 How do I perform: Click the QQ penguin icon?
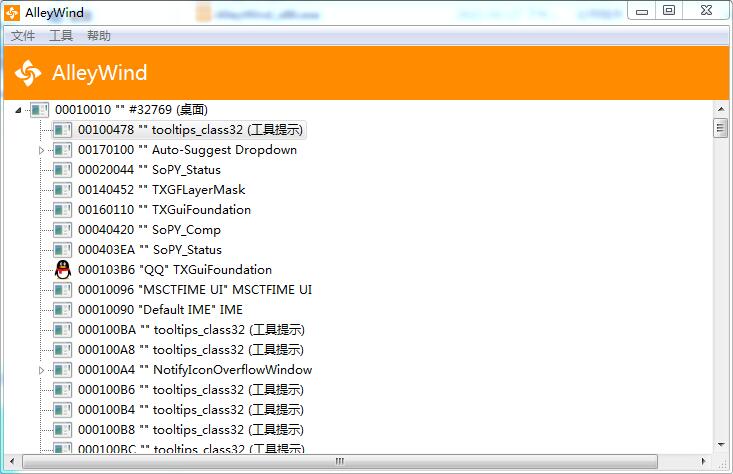tap(63, 270)
